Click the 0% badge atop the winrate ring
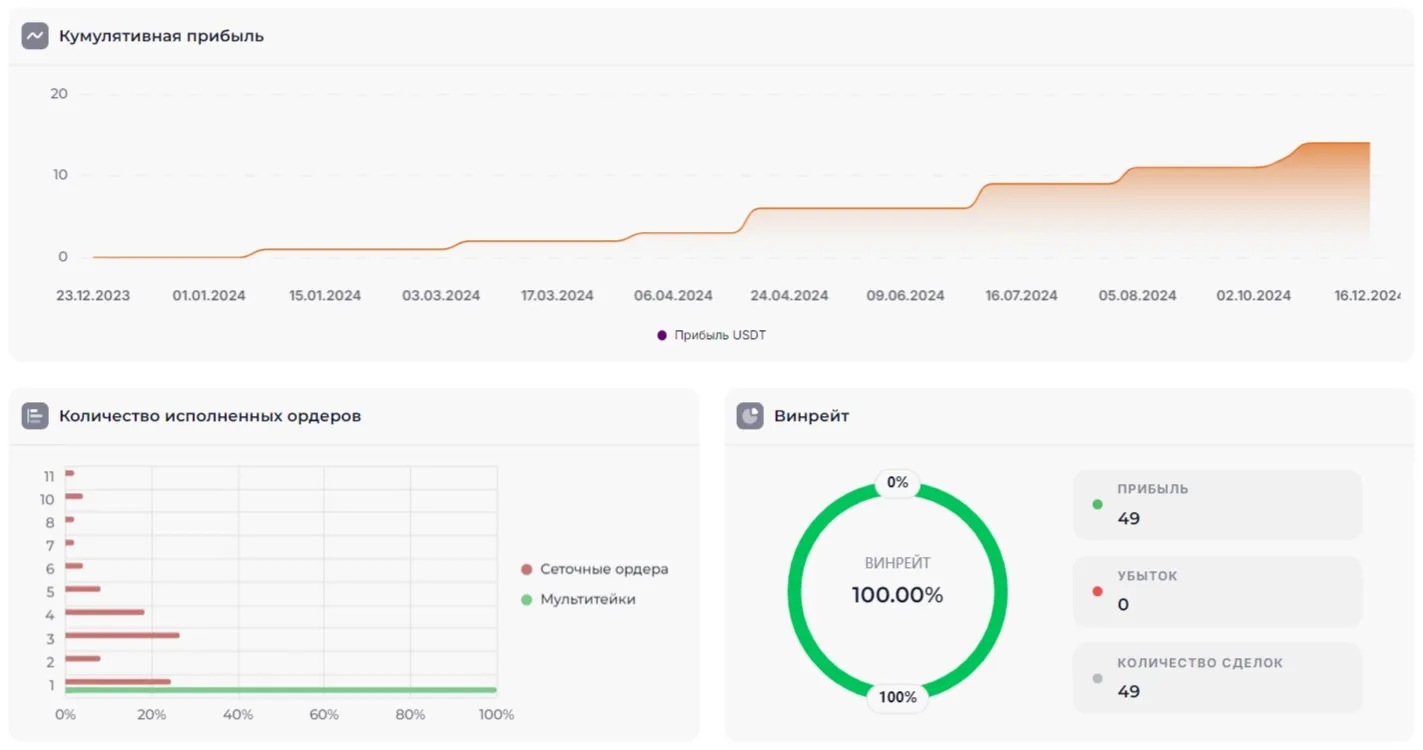This screenshot has height=750, width=1423. pyautogui.click(x=897, y=483)
